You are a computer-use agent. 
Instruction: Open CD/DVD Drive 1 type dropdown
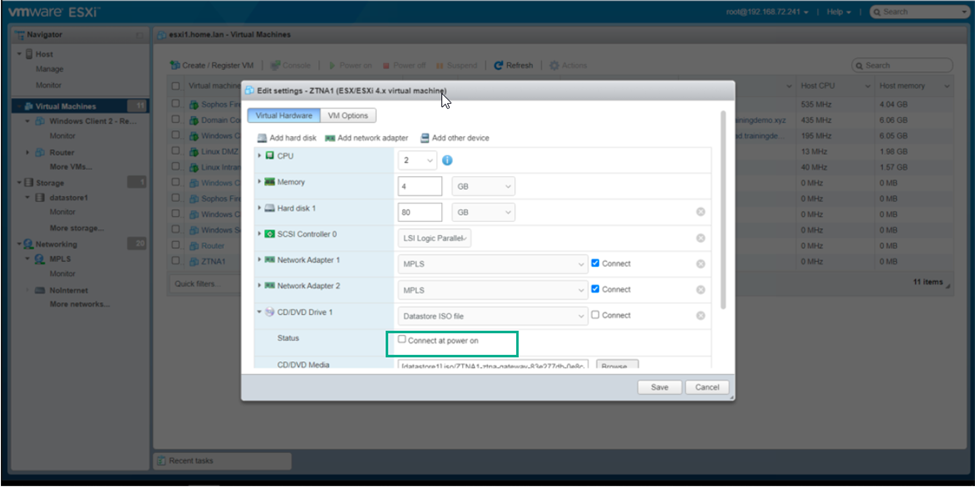point(492,316)
